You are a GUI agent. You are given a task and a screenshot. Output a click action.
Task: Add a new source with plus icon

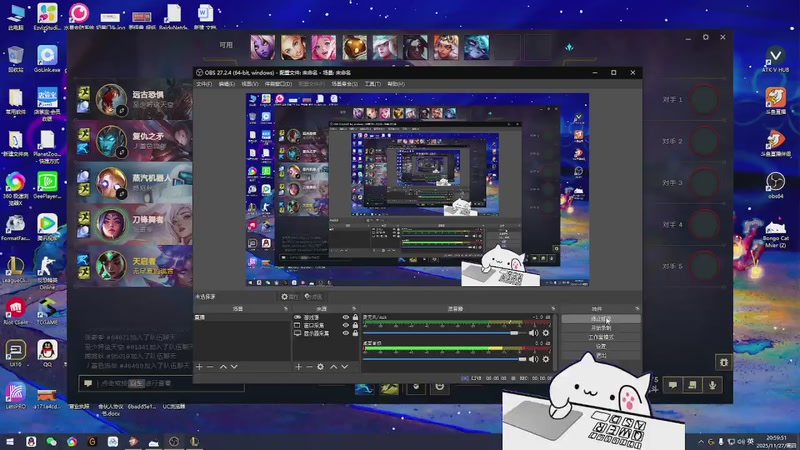point(298,366)
